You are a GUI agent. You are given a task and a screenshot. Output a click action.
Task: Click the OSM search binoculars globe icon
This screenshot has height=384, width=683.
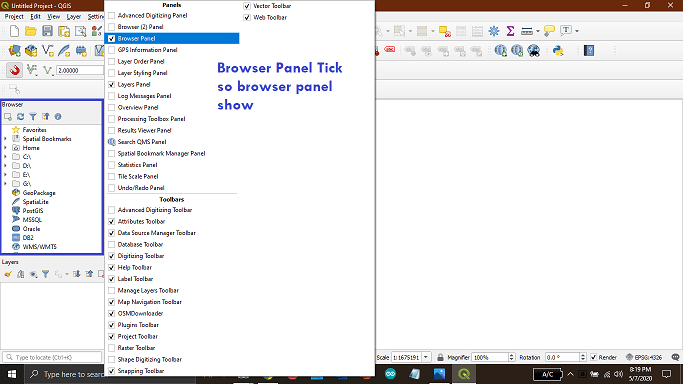(533, 51)
